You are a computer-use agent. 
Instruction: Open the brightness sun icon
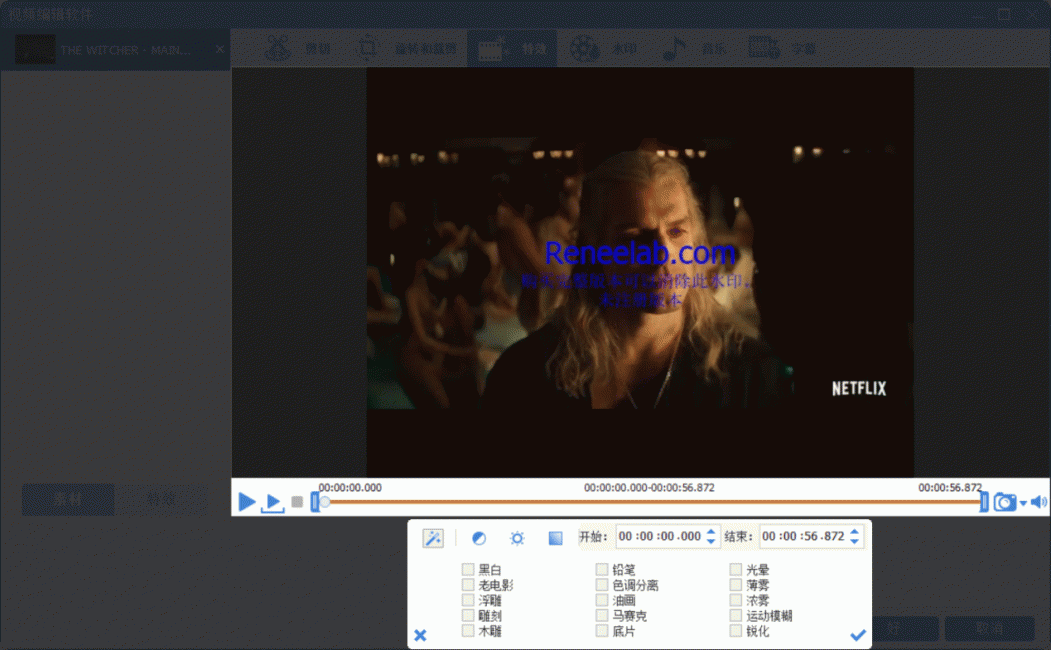[x=517, y=538]
